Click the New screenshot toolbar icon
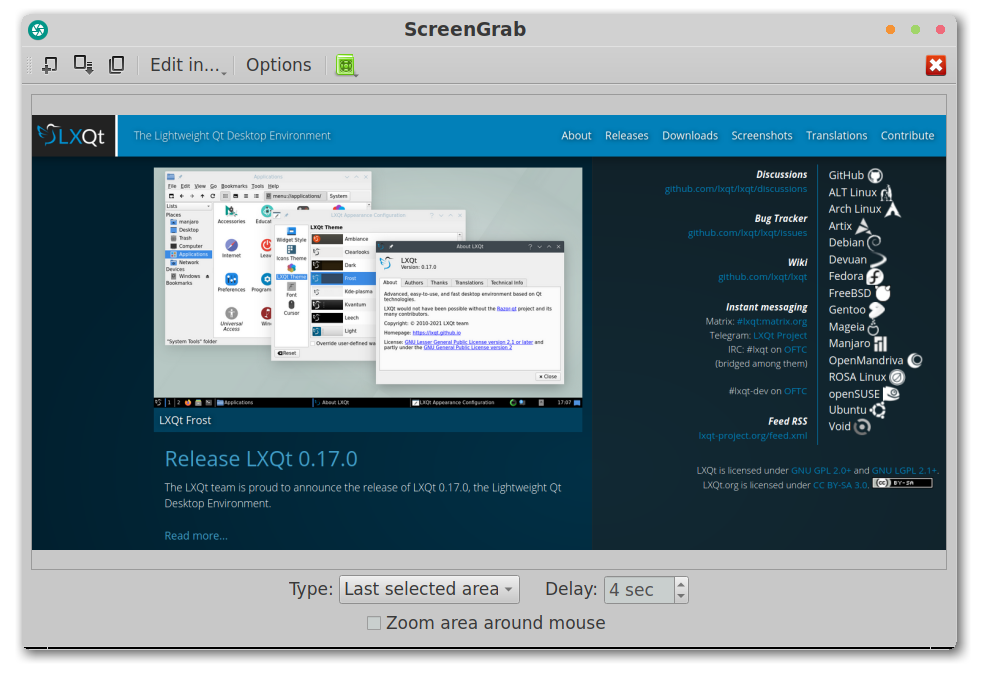988x693 pixels. pos(49,65)
